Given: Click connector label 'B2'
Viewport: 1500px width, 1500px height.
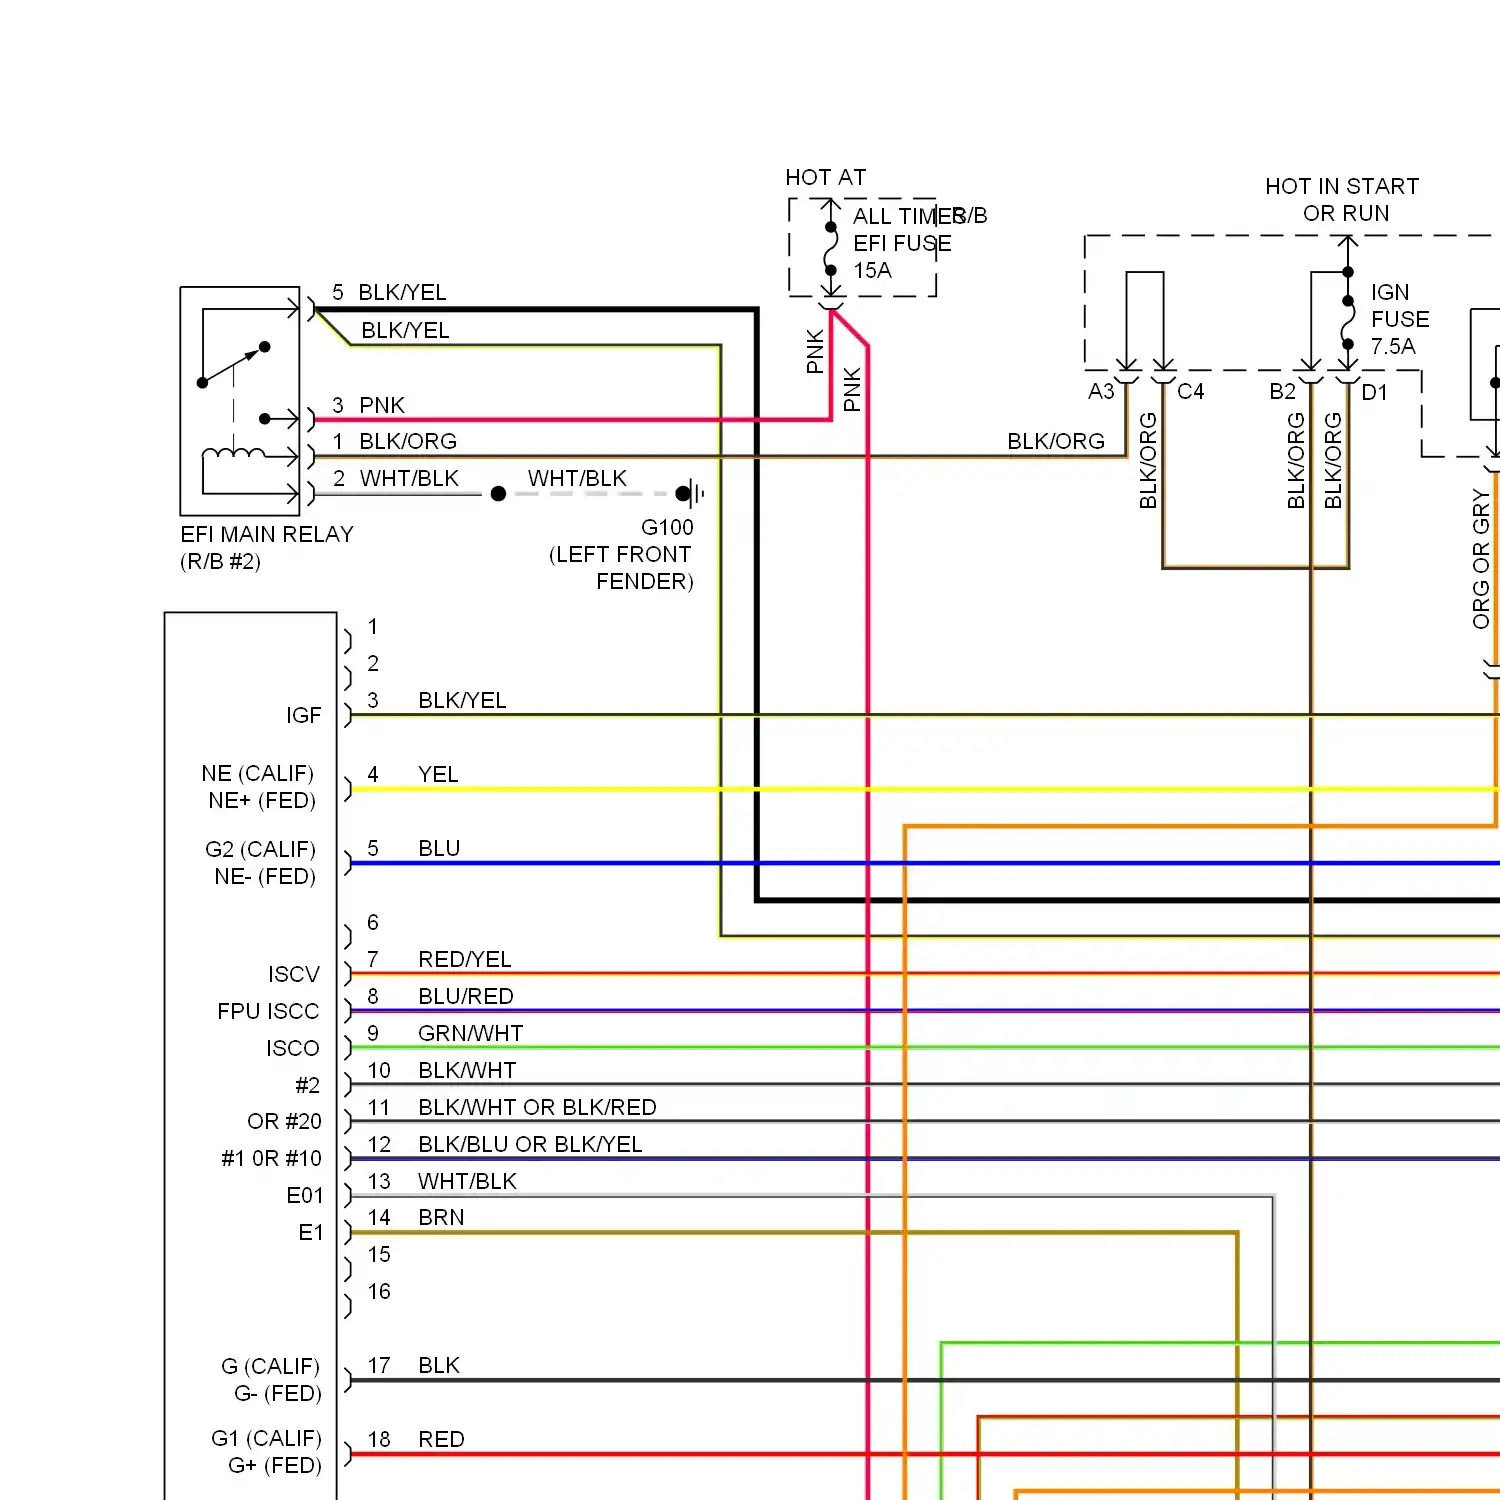Looking at the screenshot, I should click(1283, 392).
